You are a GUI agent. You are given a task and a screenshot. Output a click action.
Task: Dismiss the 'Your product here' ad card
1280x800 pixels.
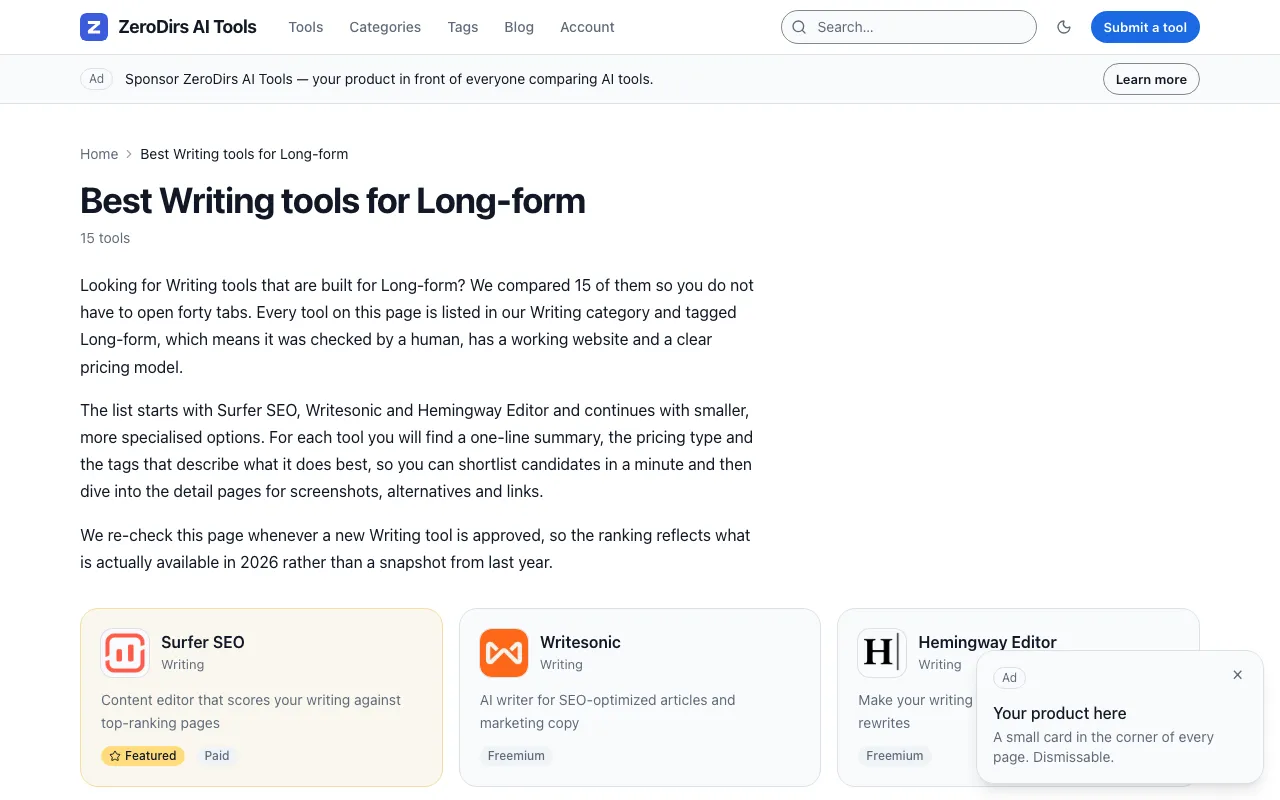[1237, 675]
